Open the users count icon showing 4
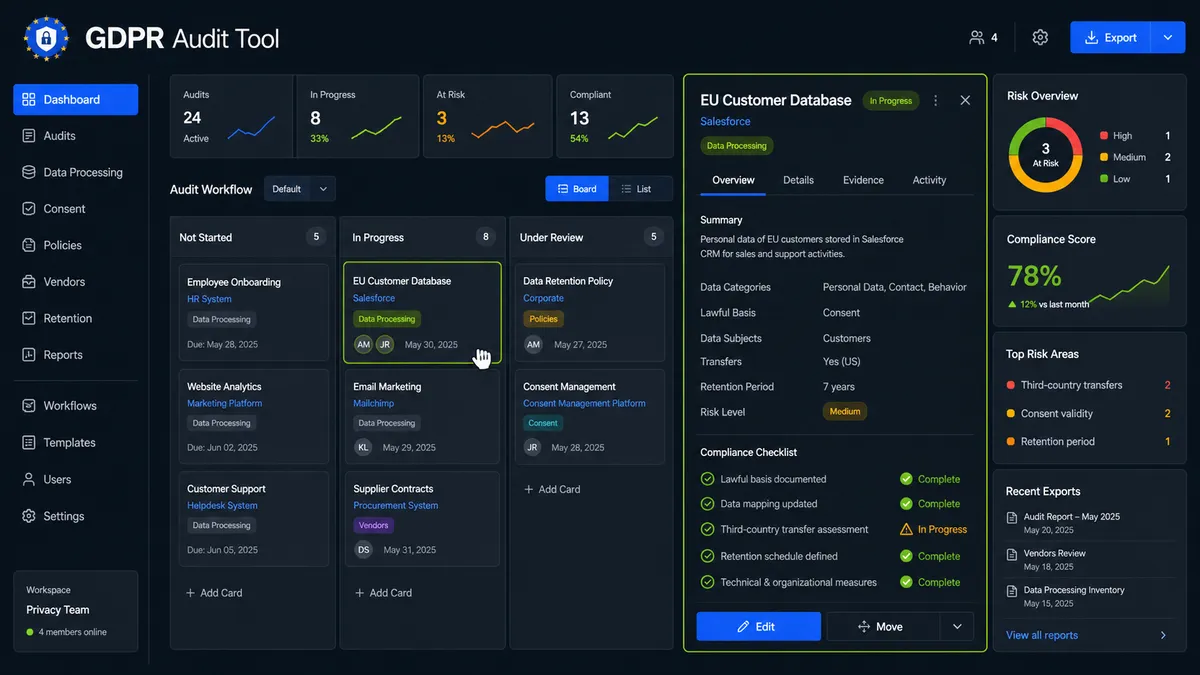The image size is (1200, 675). pos(977,38)
